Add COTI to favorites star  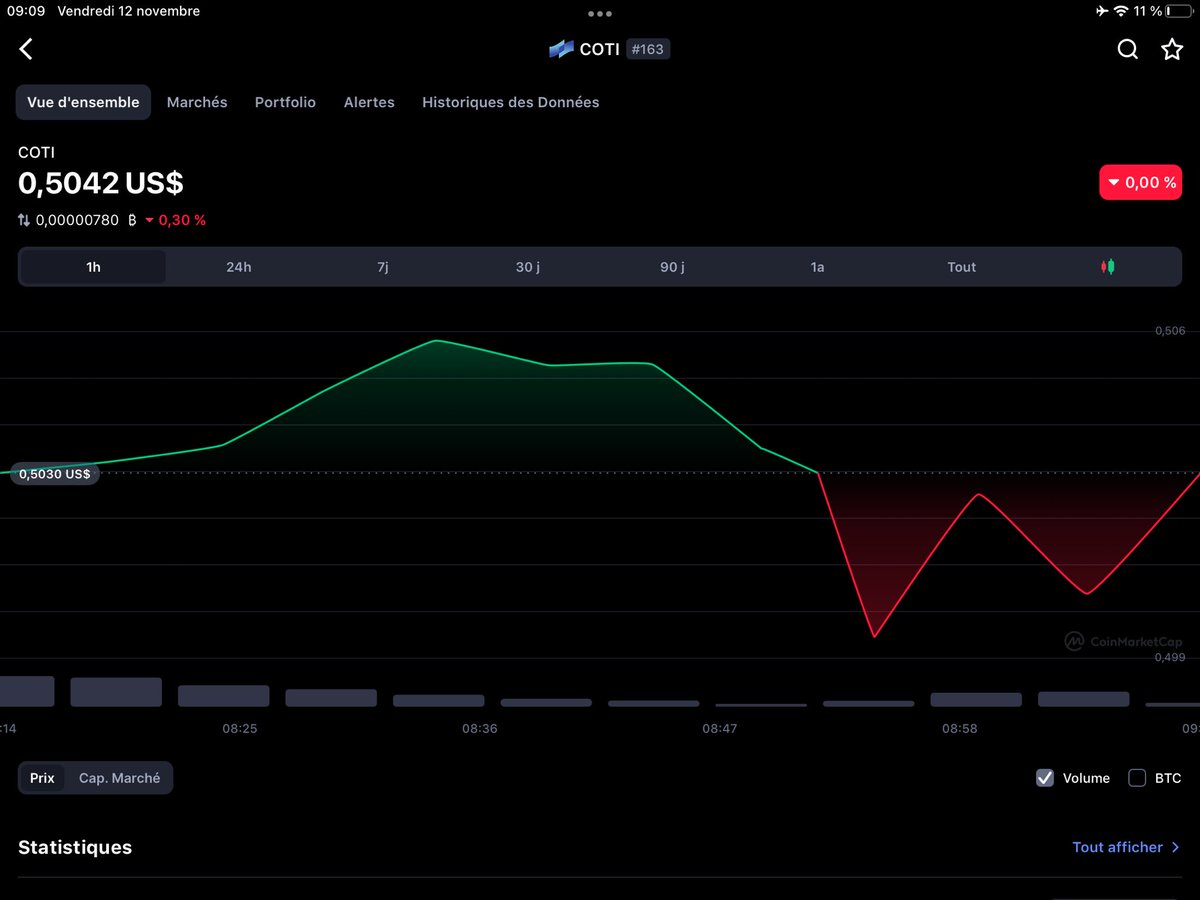(1172, 49)
